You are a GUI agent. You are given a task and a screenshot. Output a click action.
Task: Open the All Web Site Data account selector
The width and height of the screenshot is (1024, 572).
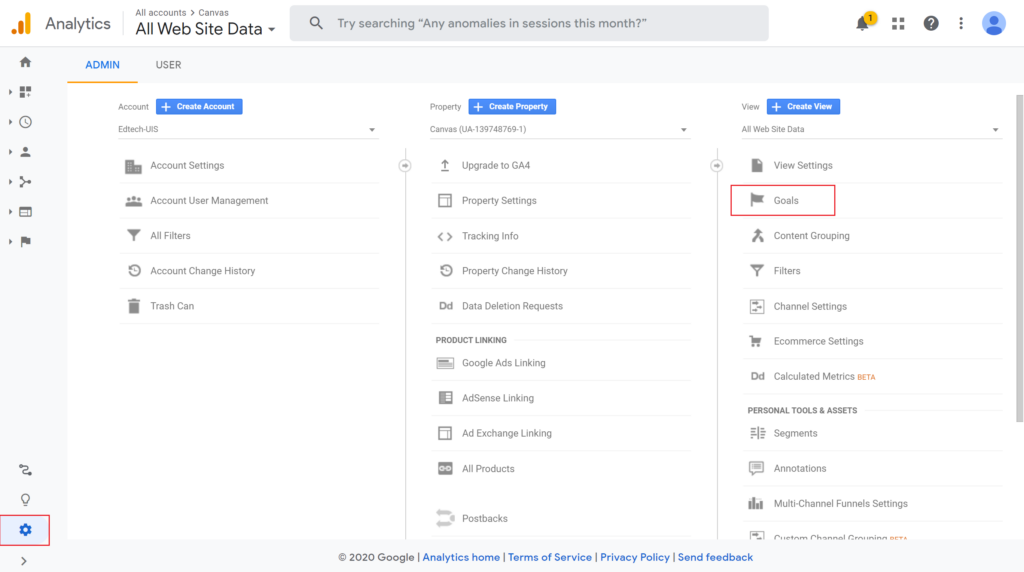coord(205,29)
